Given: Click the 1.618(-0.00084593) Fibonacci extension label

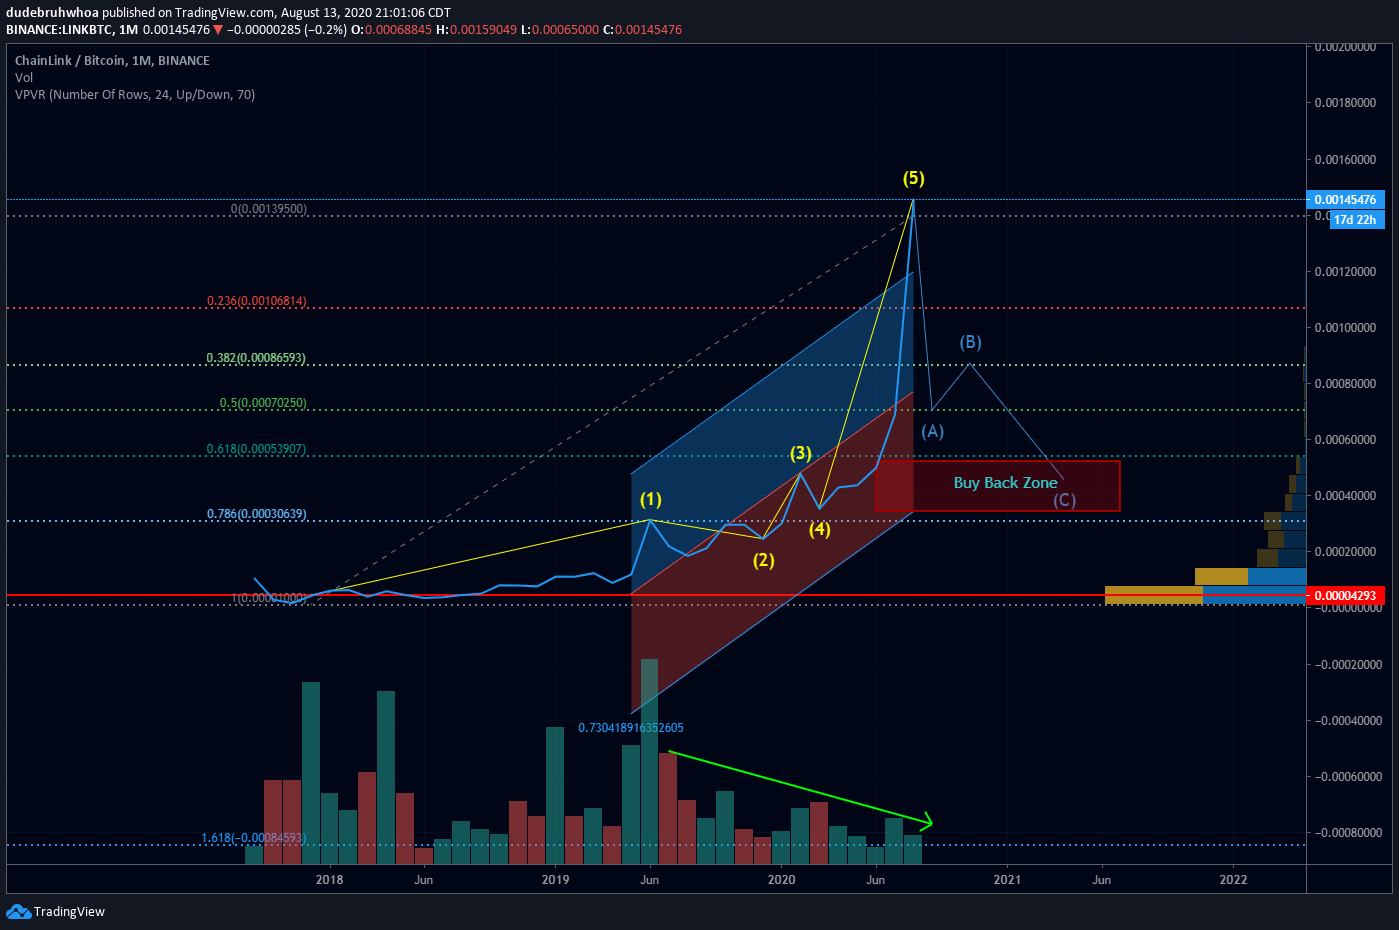Looking at the screenshot, I should tap(254, 838).
